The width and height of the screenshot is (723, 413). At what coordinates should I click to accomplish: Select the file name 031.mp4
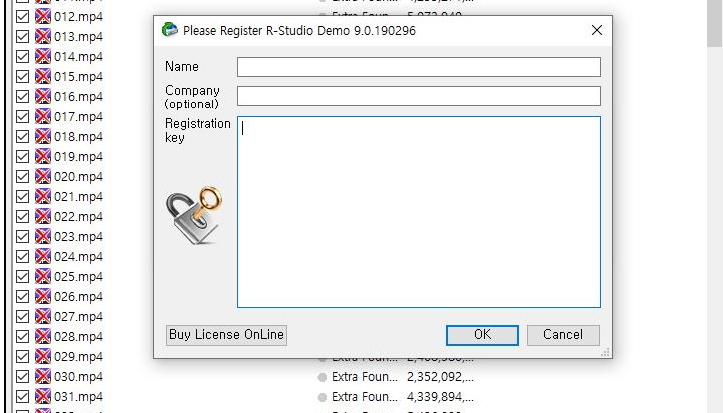(x=78, y=397)
